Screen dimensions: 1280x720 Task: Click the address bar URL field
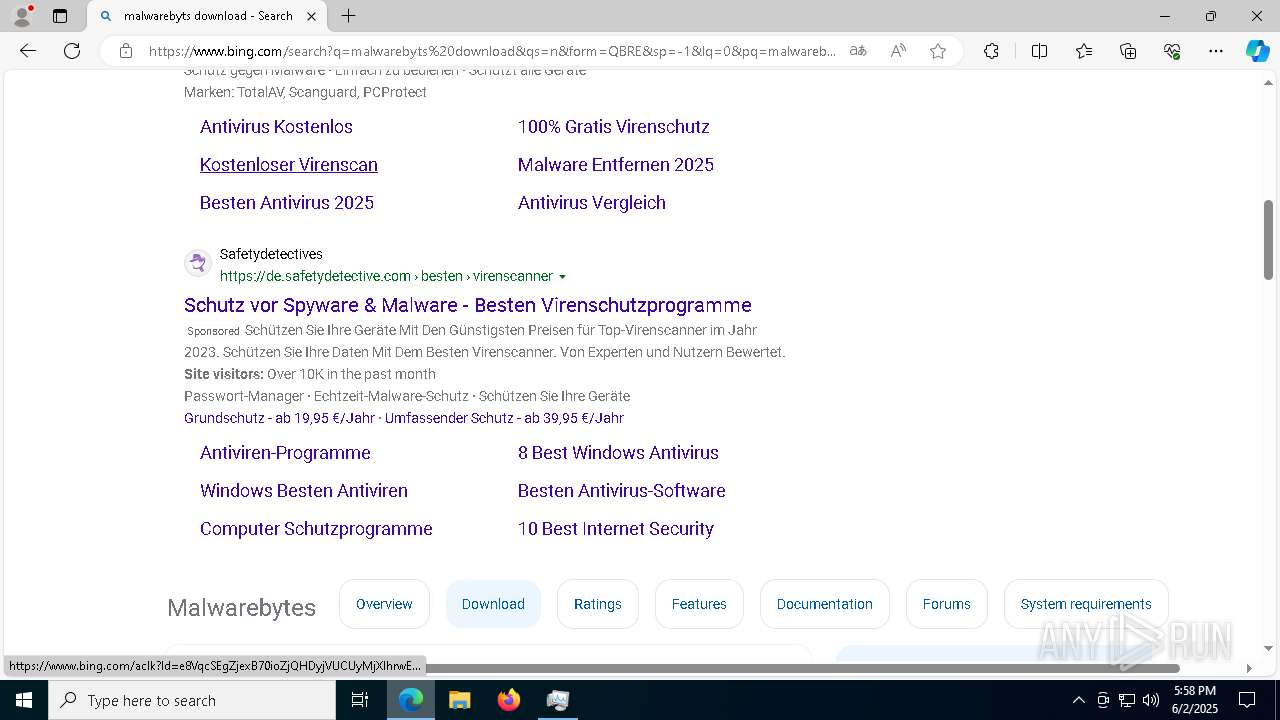[492, 51]
